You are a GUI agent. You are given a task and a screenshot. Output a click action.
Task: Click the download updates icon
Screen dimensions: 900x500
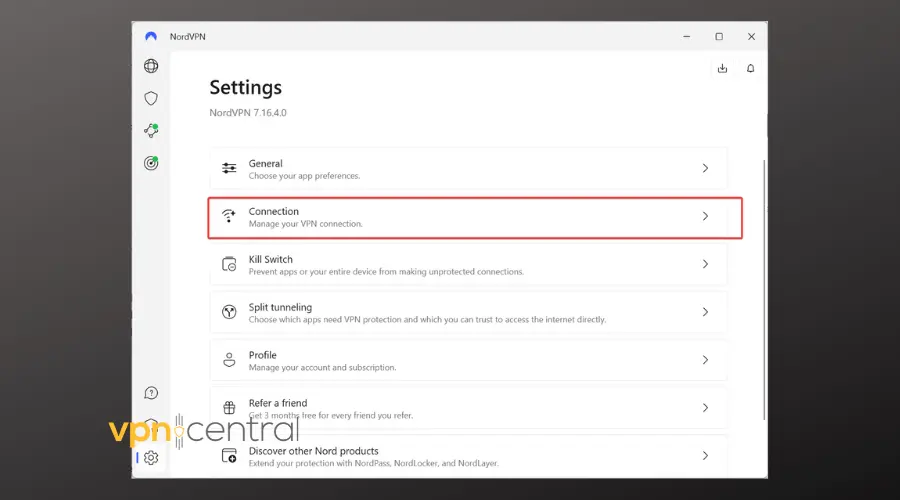coord(722,68)
